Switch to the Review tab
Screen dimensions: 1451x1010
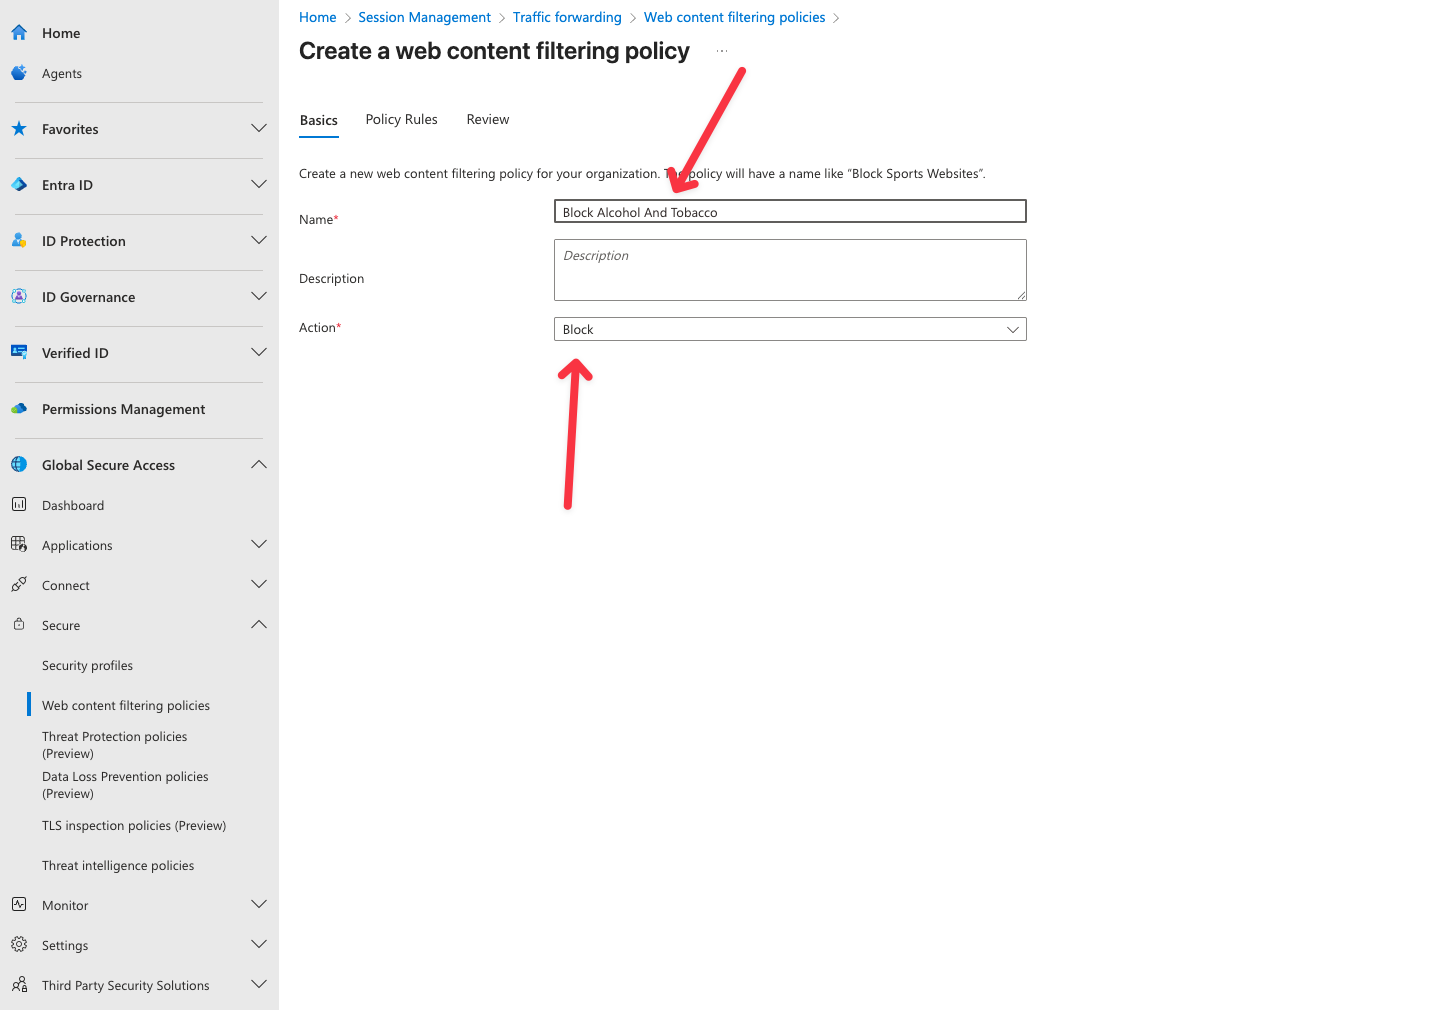487,120
